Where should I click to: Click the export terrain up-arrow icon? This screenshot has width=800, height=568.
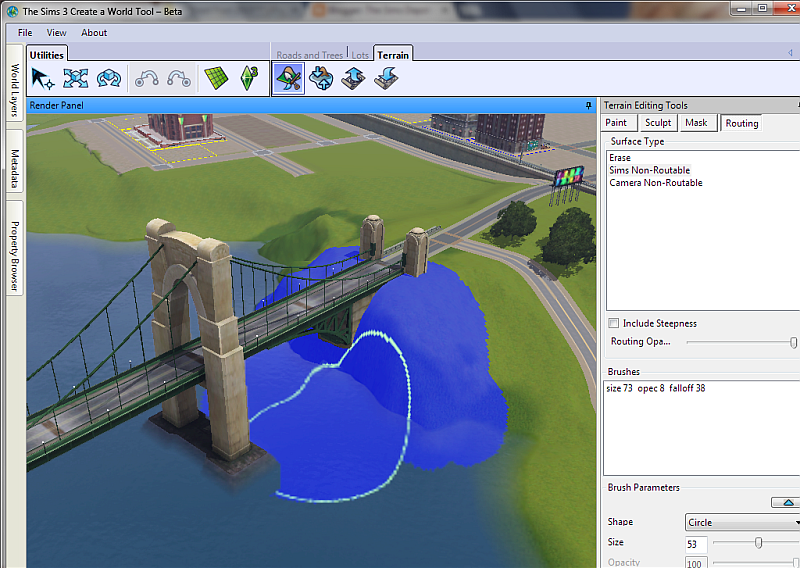click(x=352, y=78)
